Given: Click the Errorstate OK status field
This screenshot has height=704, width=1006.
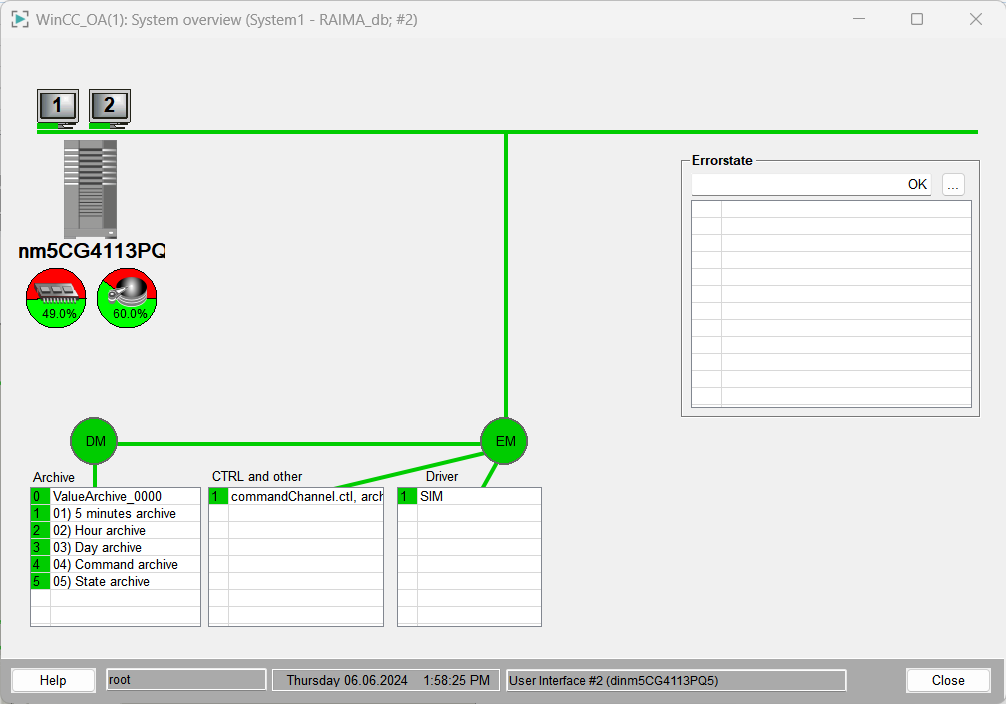Looking at the screenshot, I should pyautogui.click(x=811, y=185).
